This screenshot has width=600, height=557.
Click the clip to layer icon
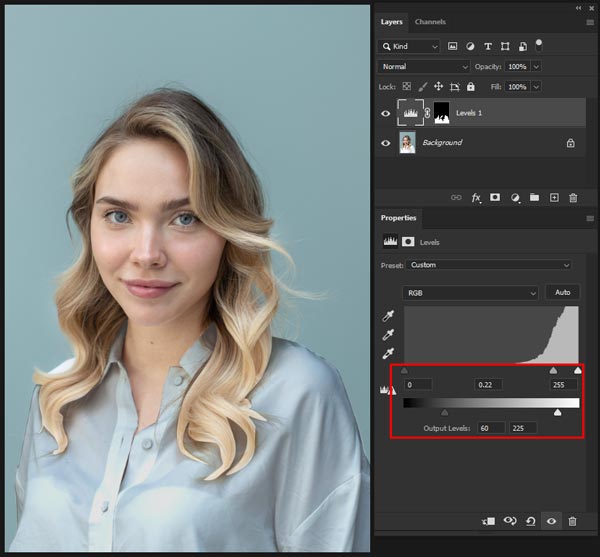(x=489, y=521)
